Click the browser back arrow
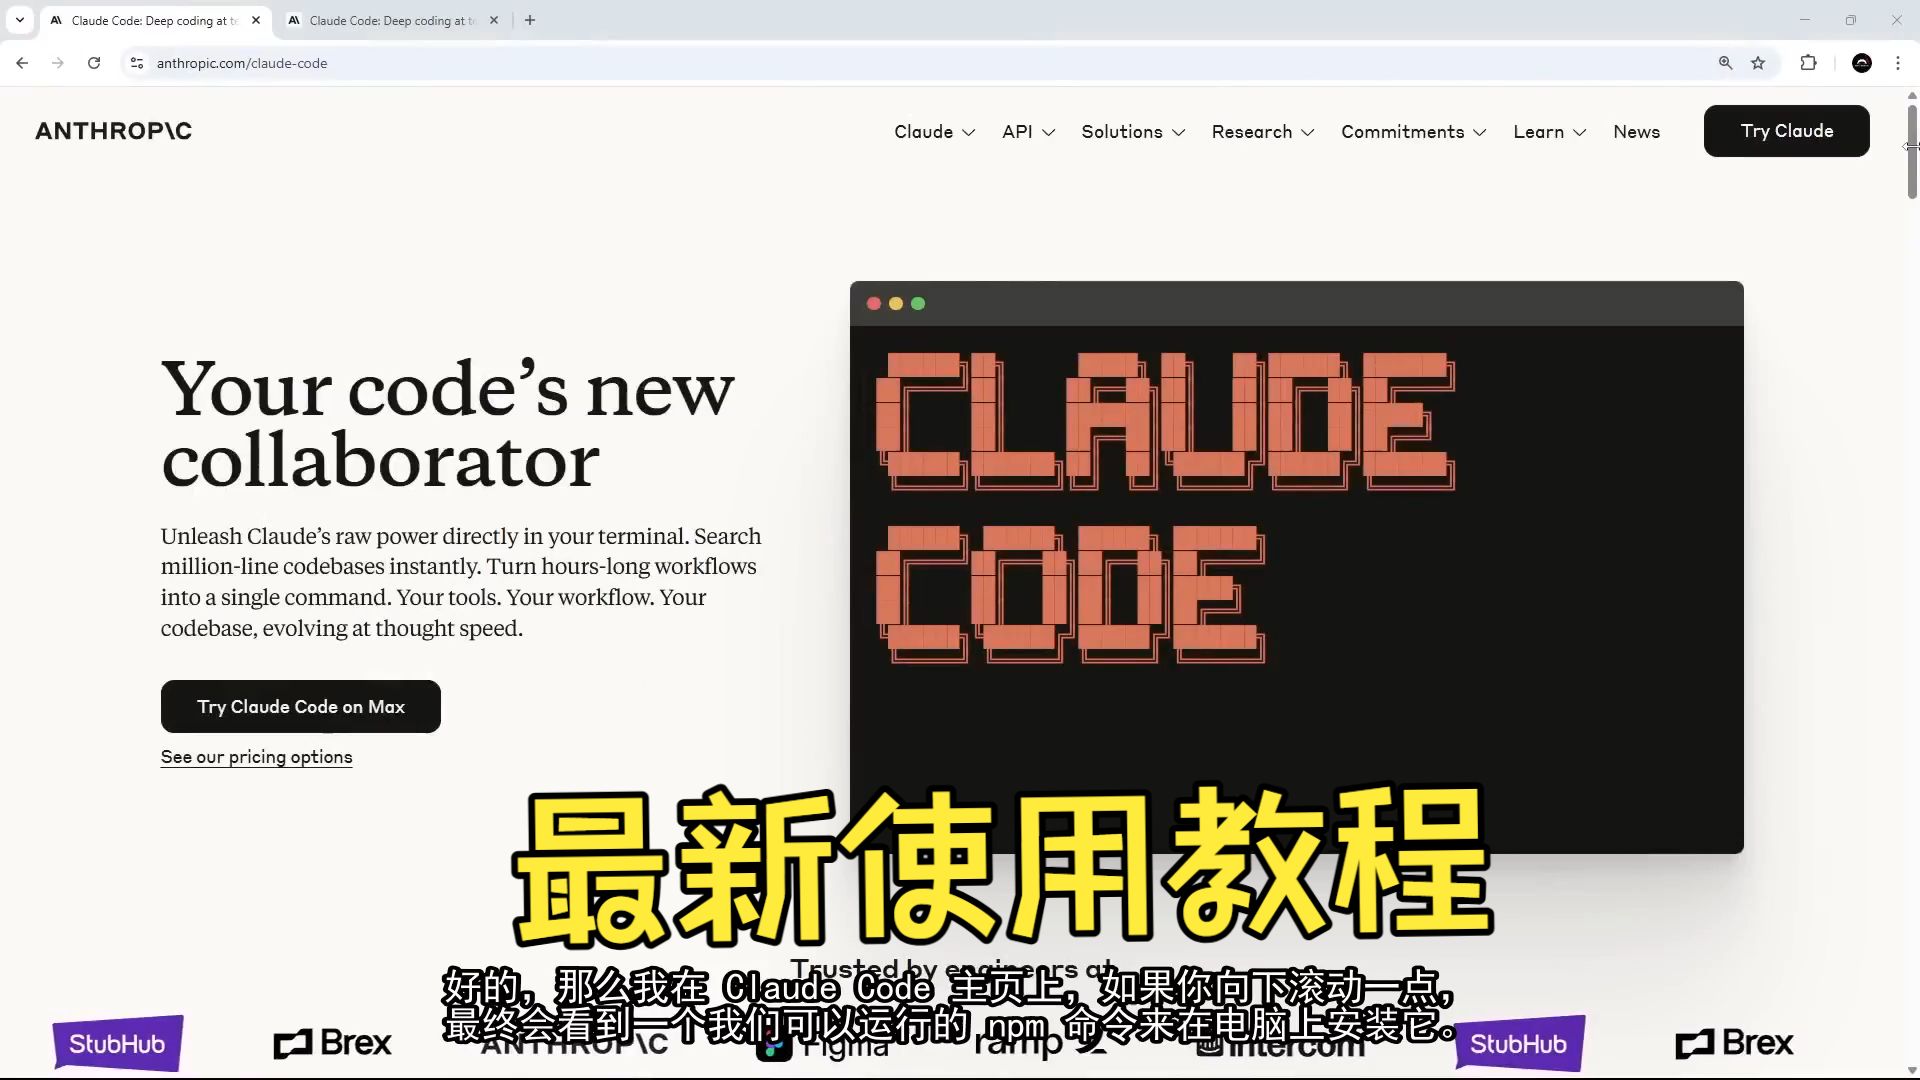The height and width of the screenshot is (1080, 1920). click(x=22, y=63)
